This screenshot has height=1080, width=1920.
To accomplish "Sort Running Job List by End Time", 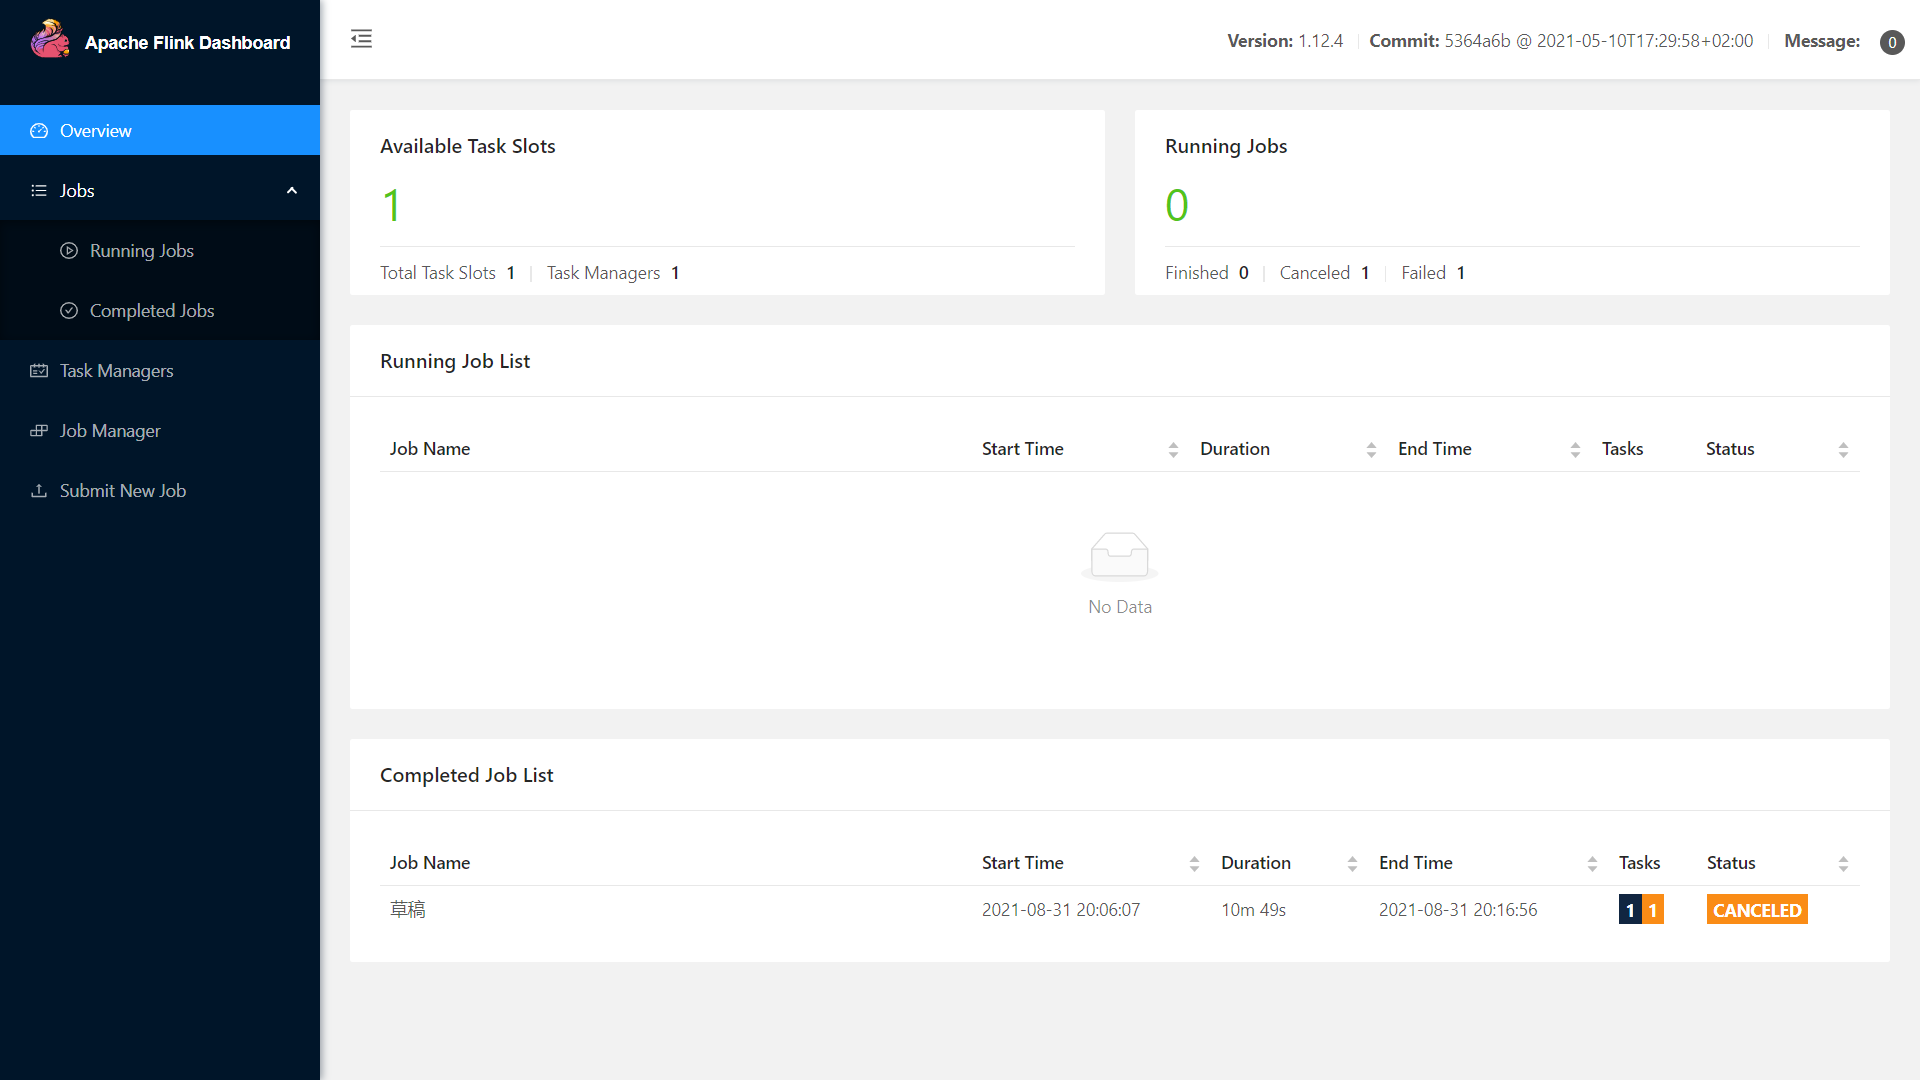I will pos(1575,450).
